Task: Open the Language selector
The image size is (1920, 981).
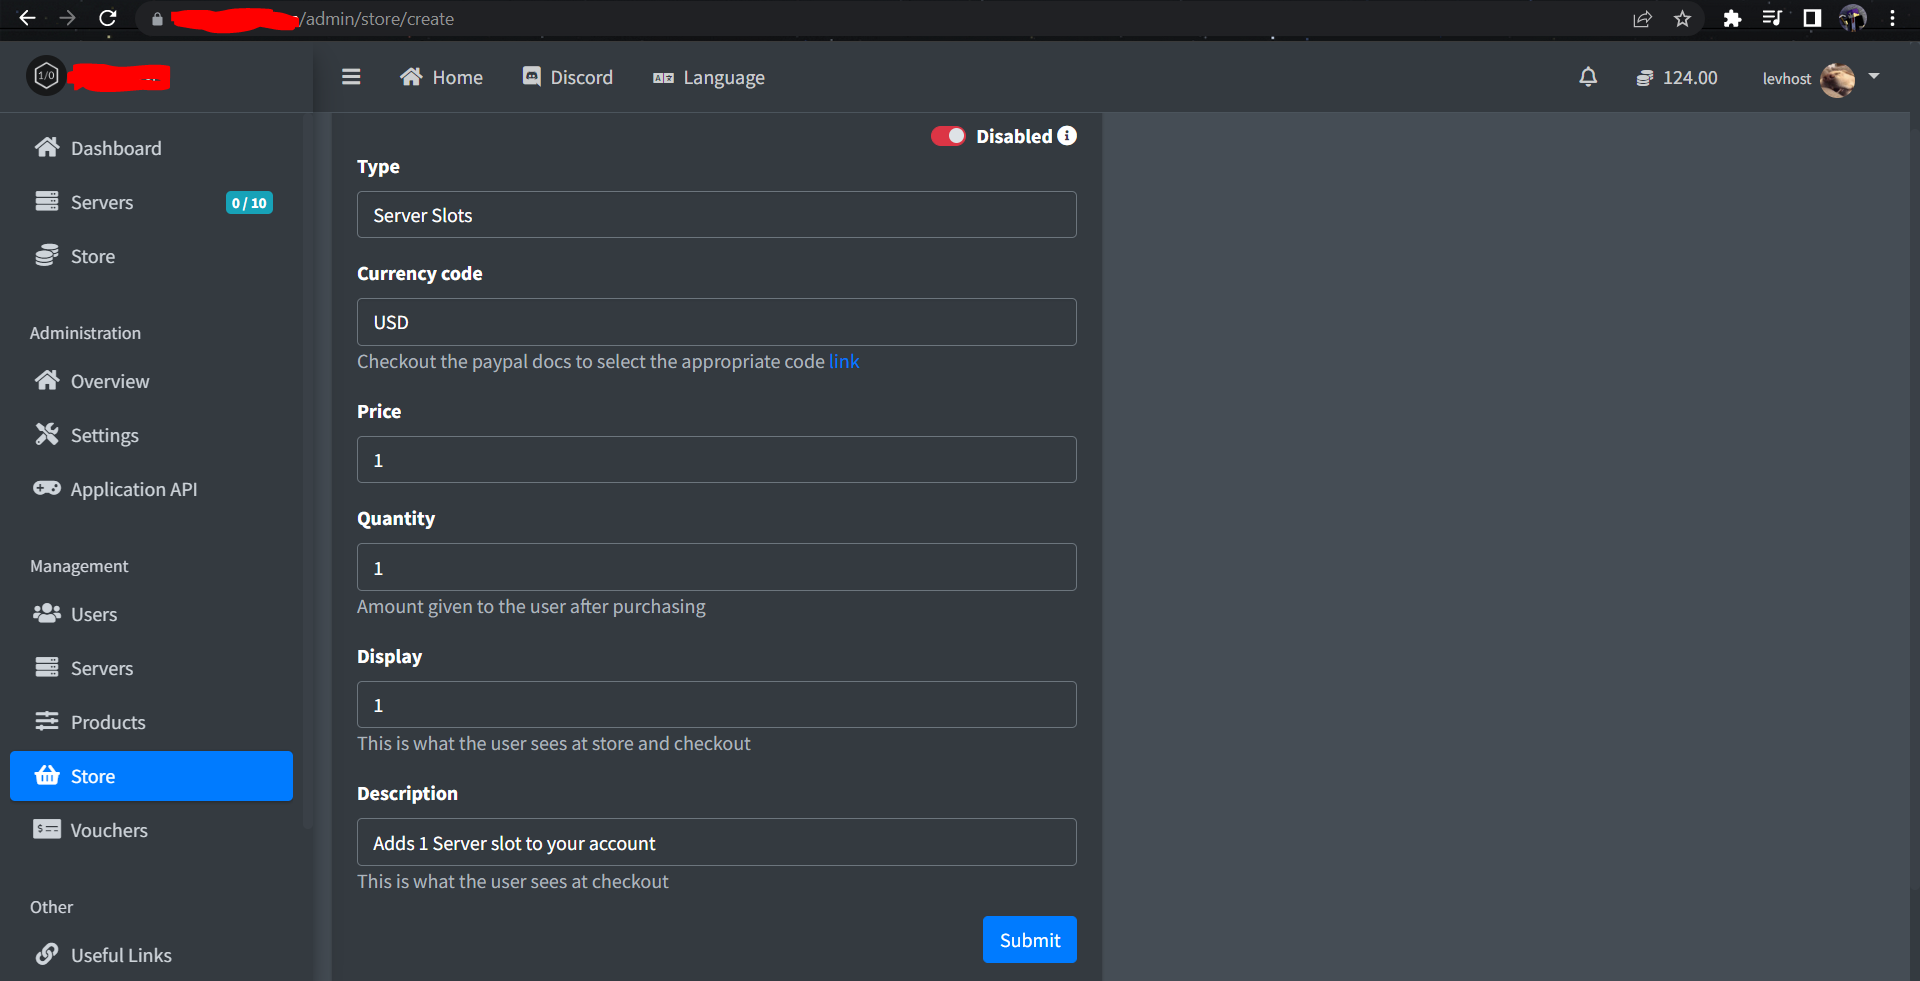Action: click(708, 77)
